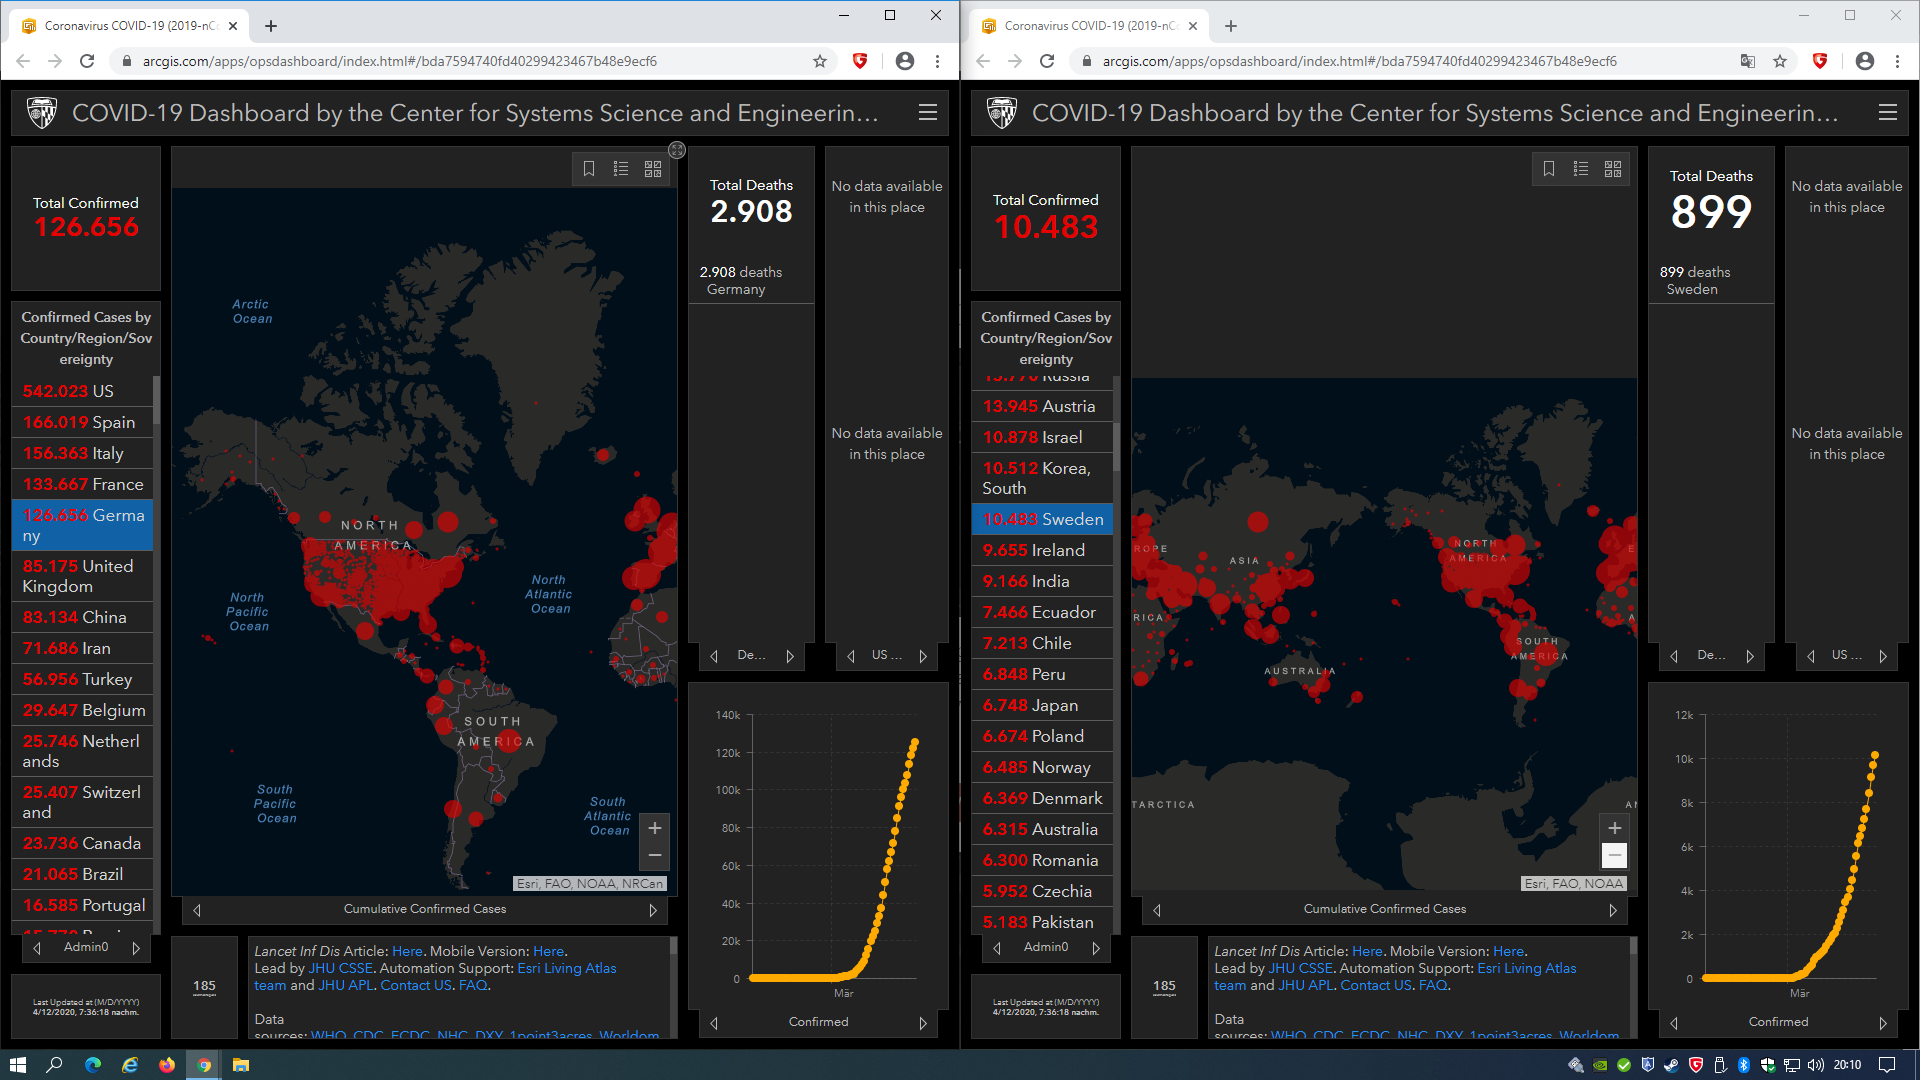Open new tab in right browser window
Image resolution: width=1920 pixels, height=1080 pixels.
(1231, 26)
